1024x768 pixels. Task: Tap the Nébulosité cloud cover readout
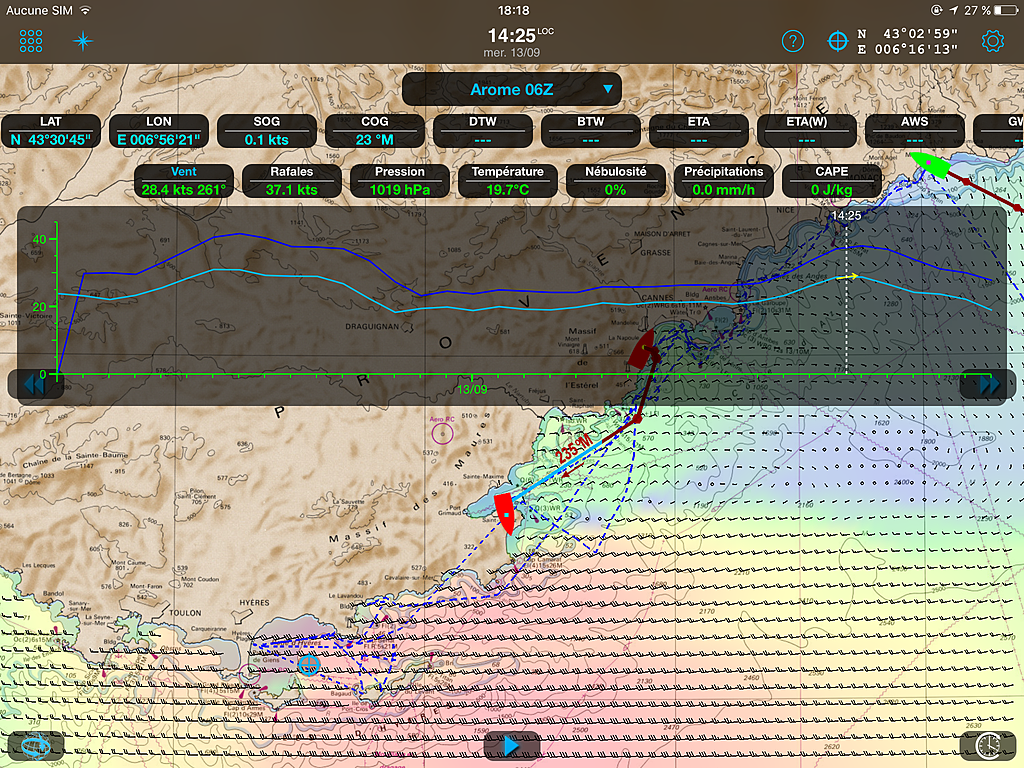point(615,181)
